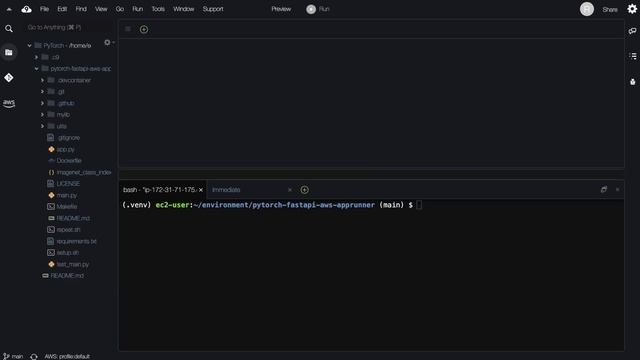
Task: Click AWS profile default in status bar
Action: click(x=67, y=356)
